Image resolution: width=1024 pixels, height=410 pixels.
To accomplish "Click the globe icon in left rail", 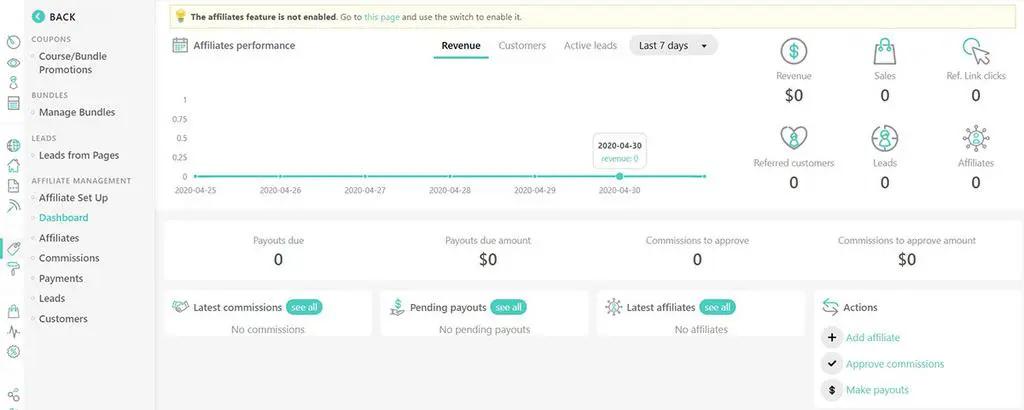I will [13, 145].
